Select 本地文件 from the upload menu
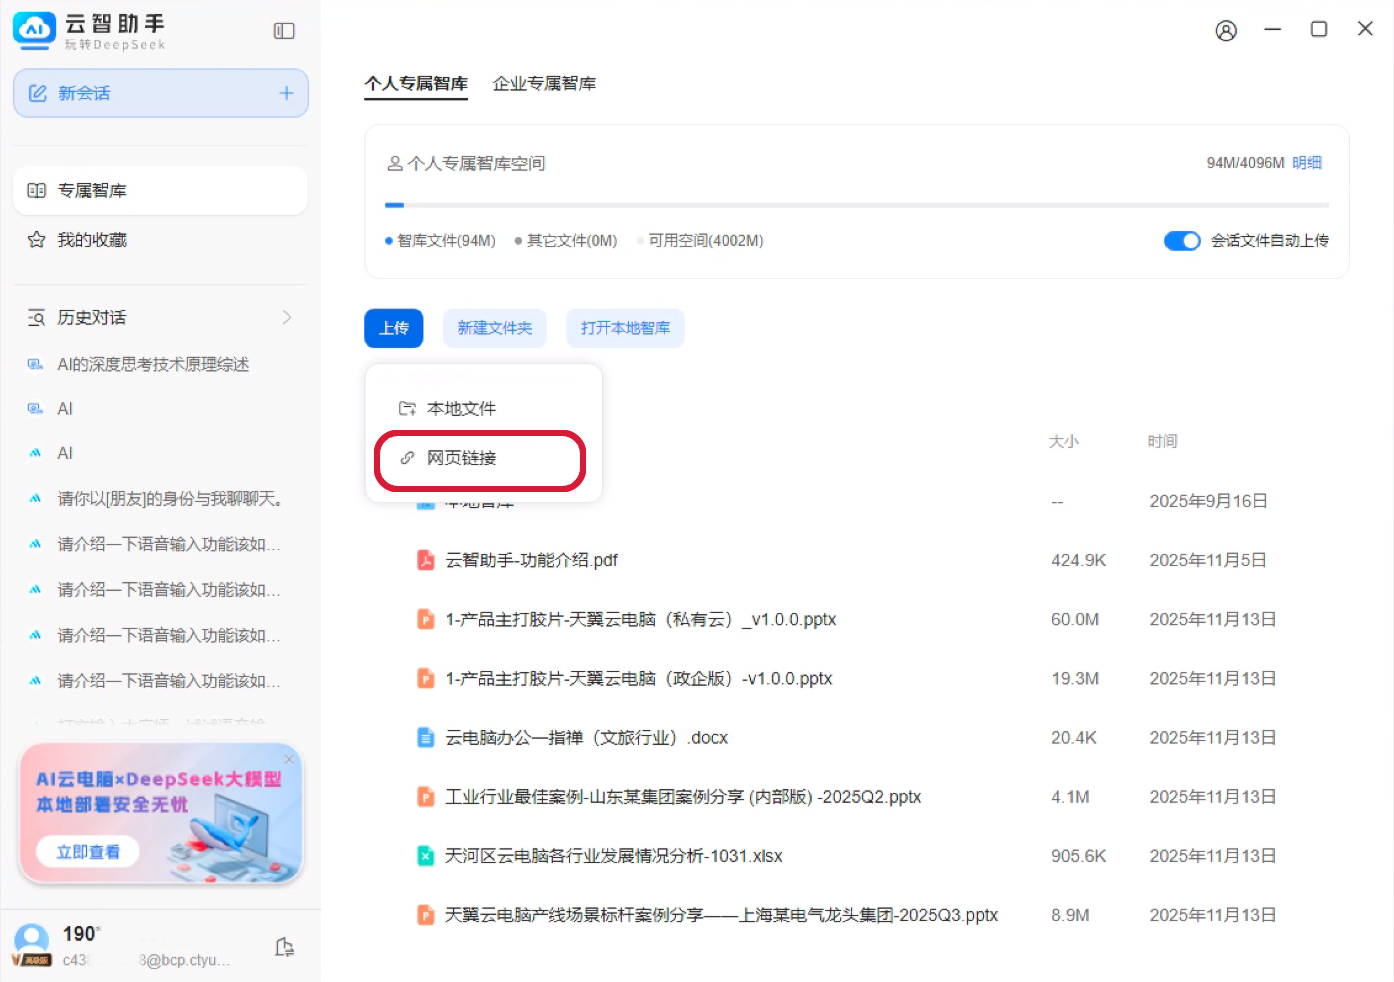1394x982 pixels. tap(461, 409)
